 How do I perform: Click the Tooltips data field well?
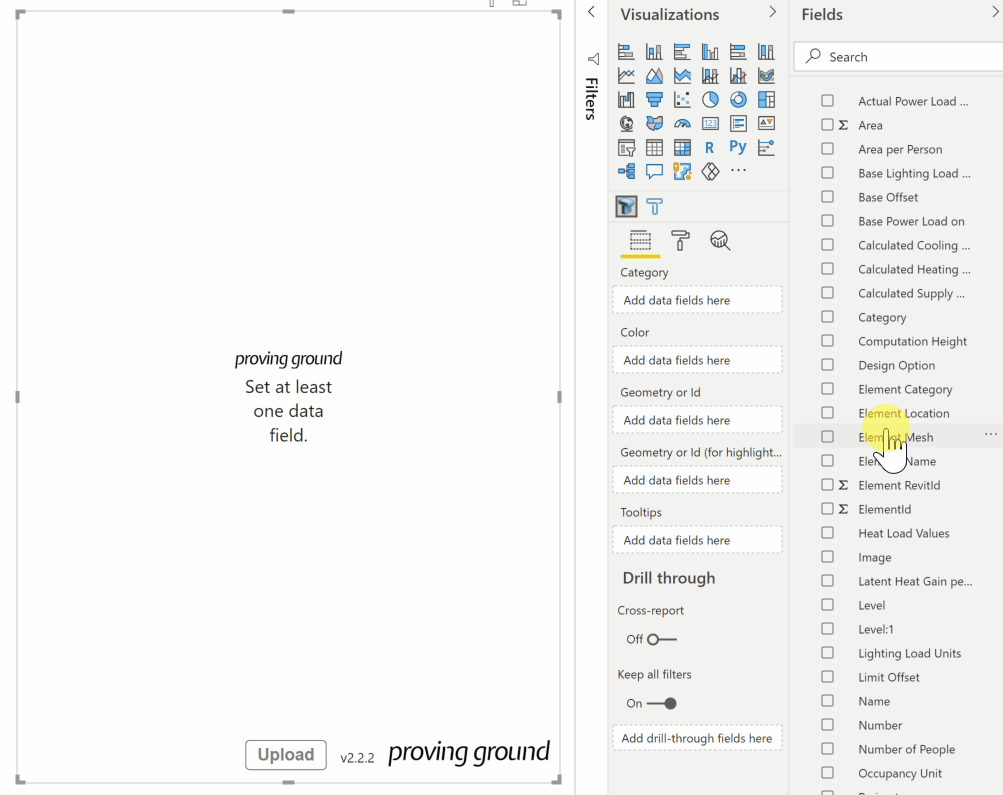[697, 540]
